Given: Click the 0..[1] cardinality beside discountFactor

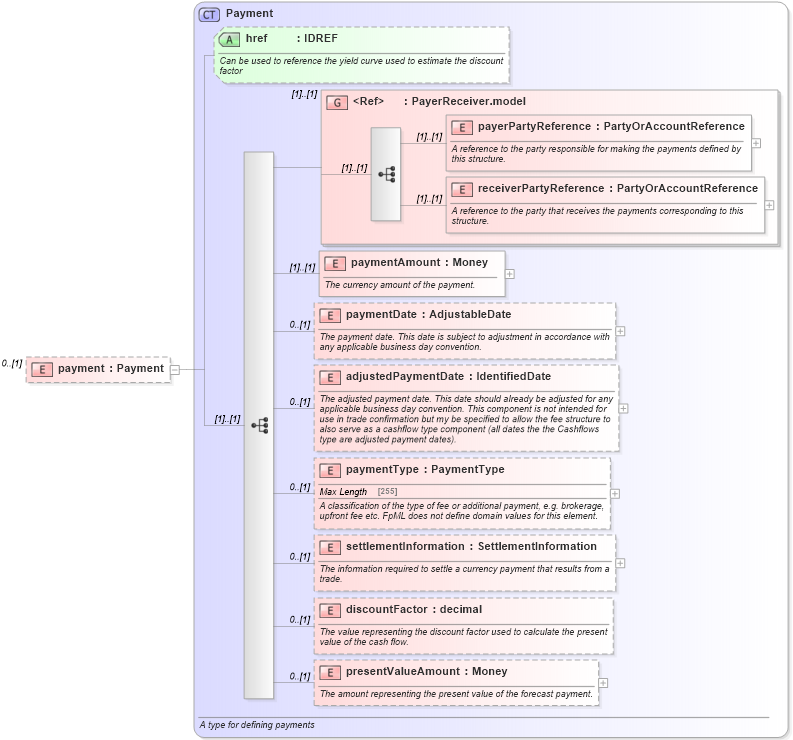Looking at the screenshot, I should click(300, 620).
